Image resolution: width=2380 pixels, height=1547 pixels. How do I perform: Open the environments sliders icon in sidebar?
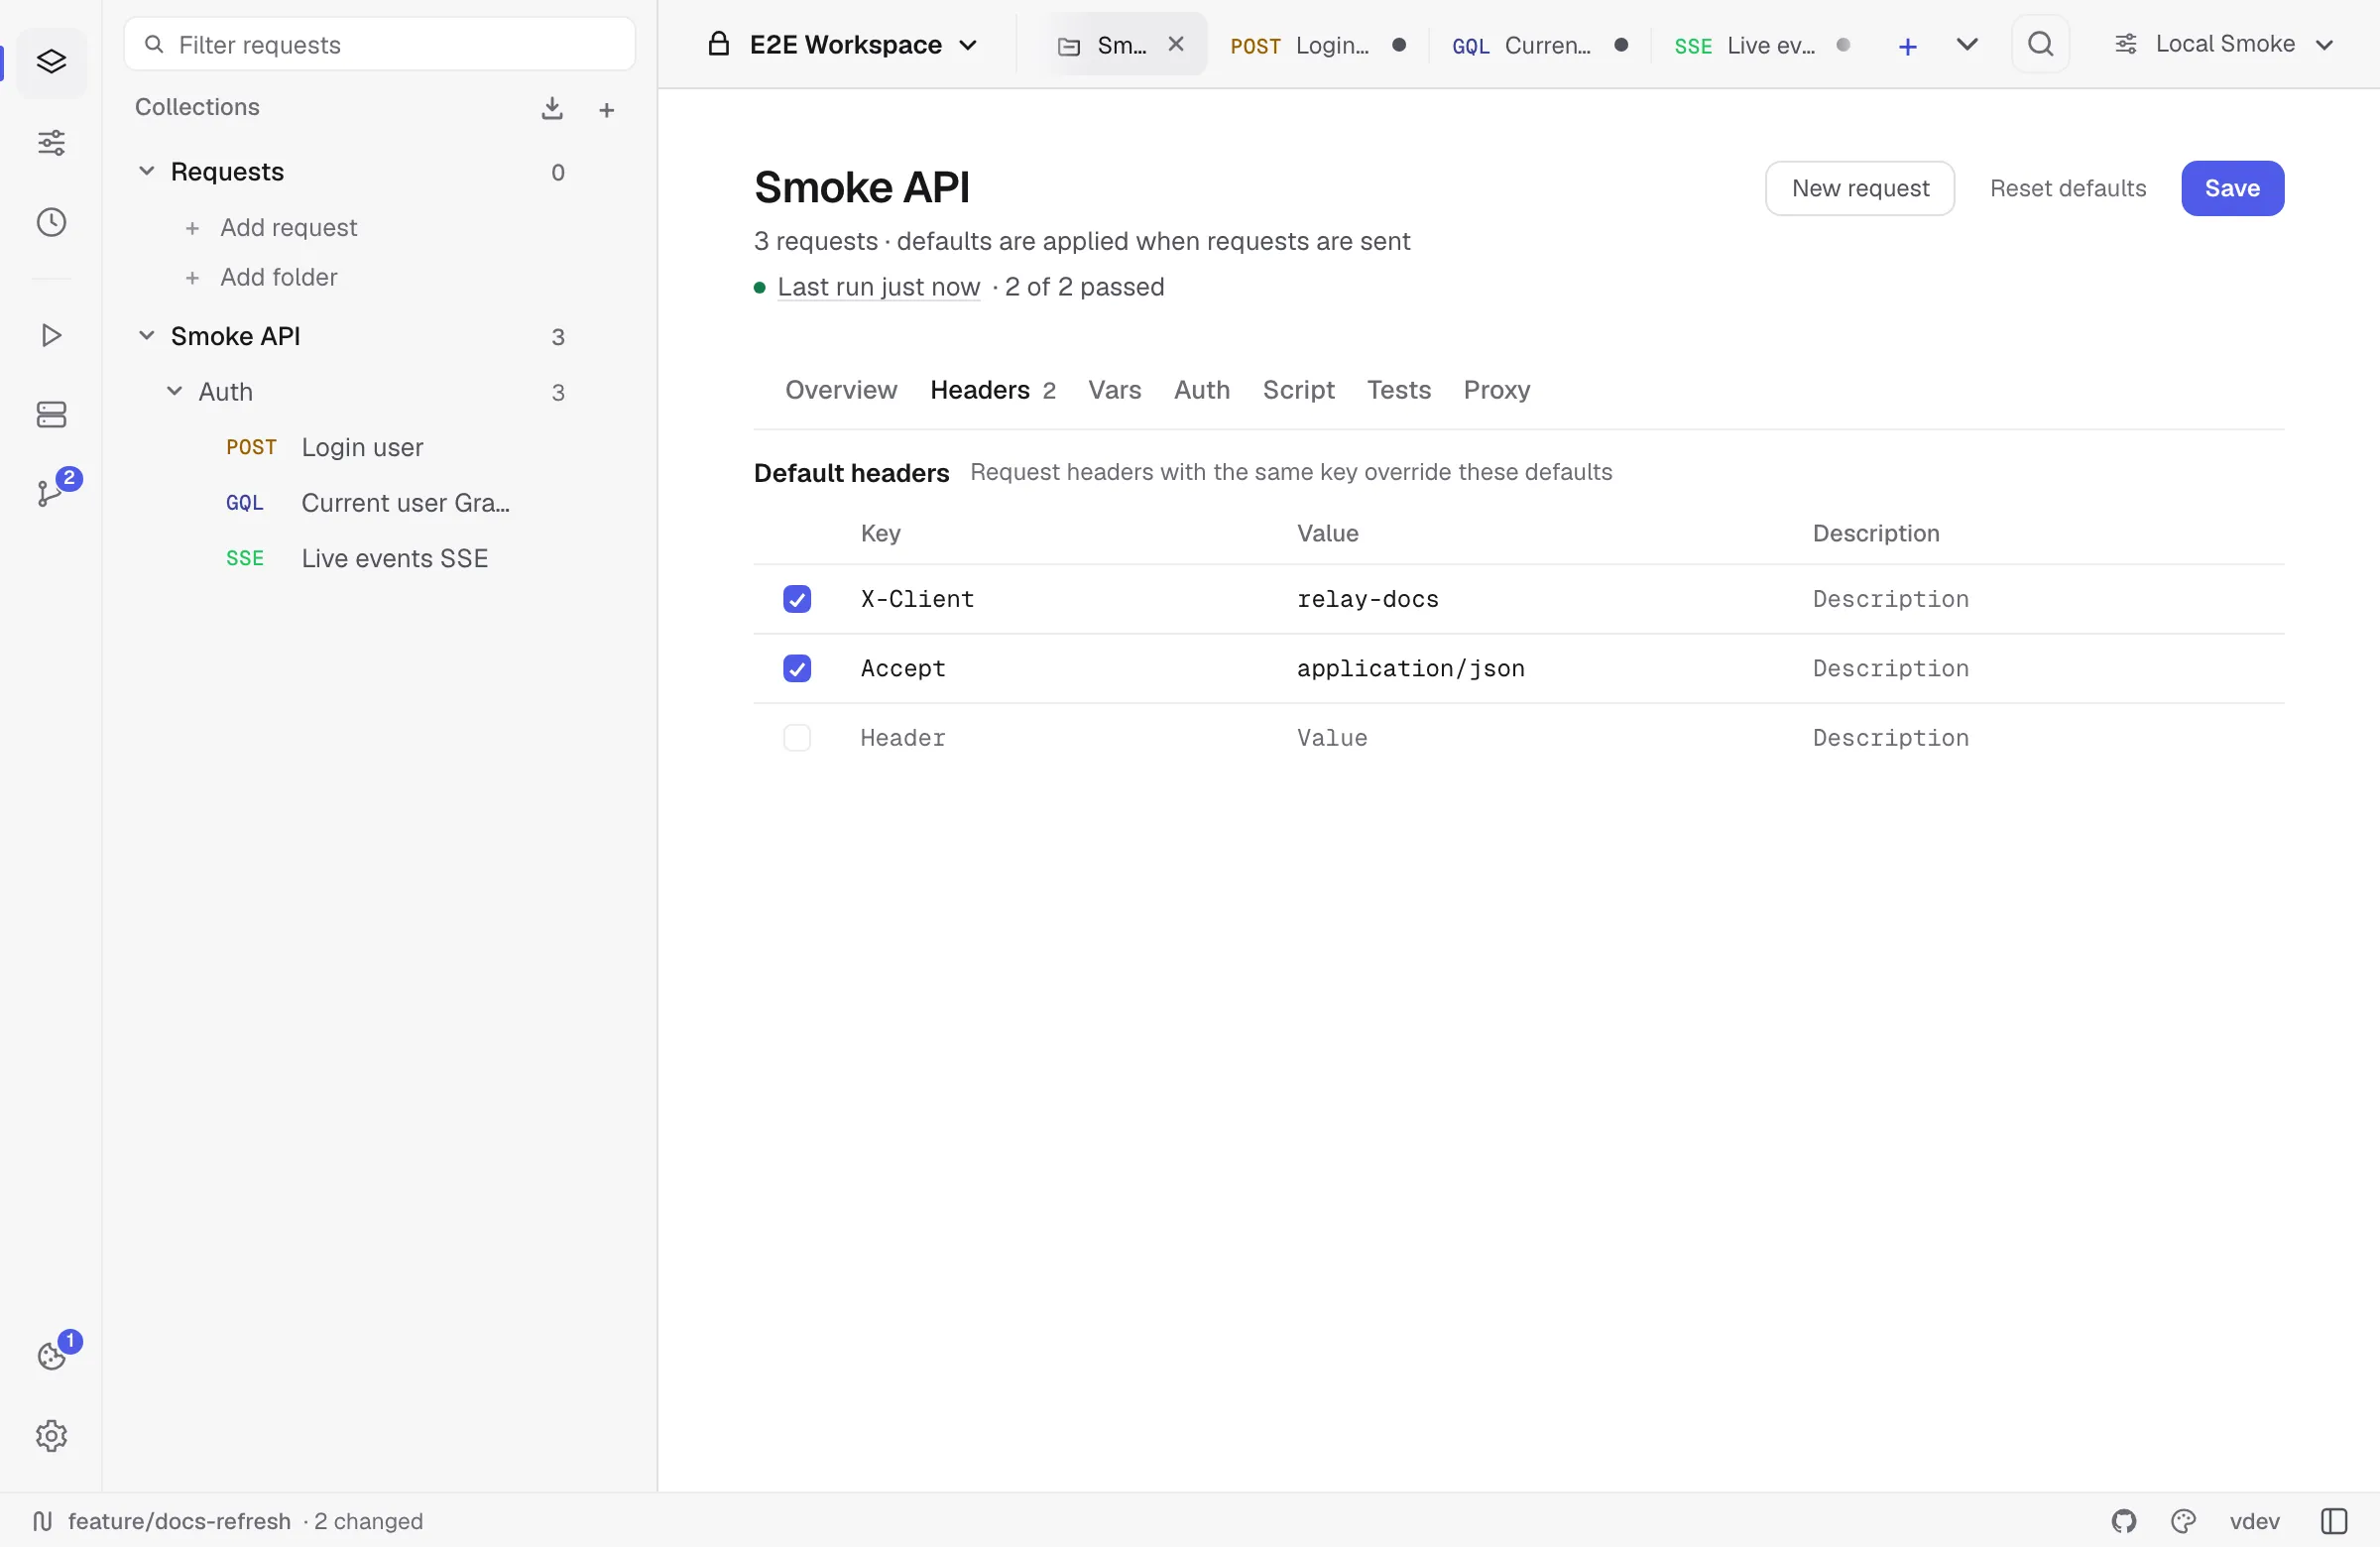point(51,142)
